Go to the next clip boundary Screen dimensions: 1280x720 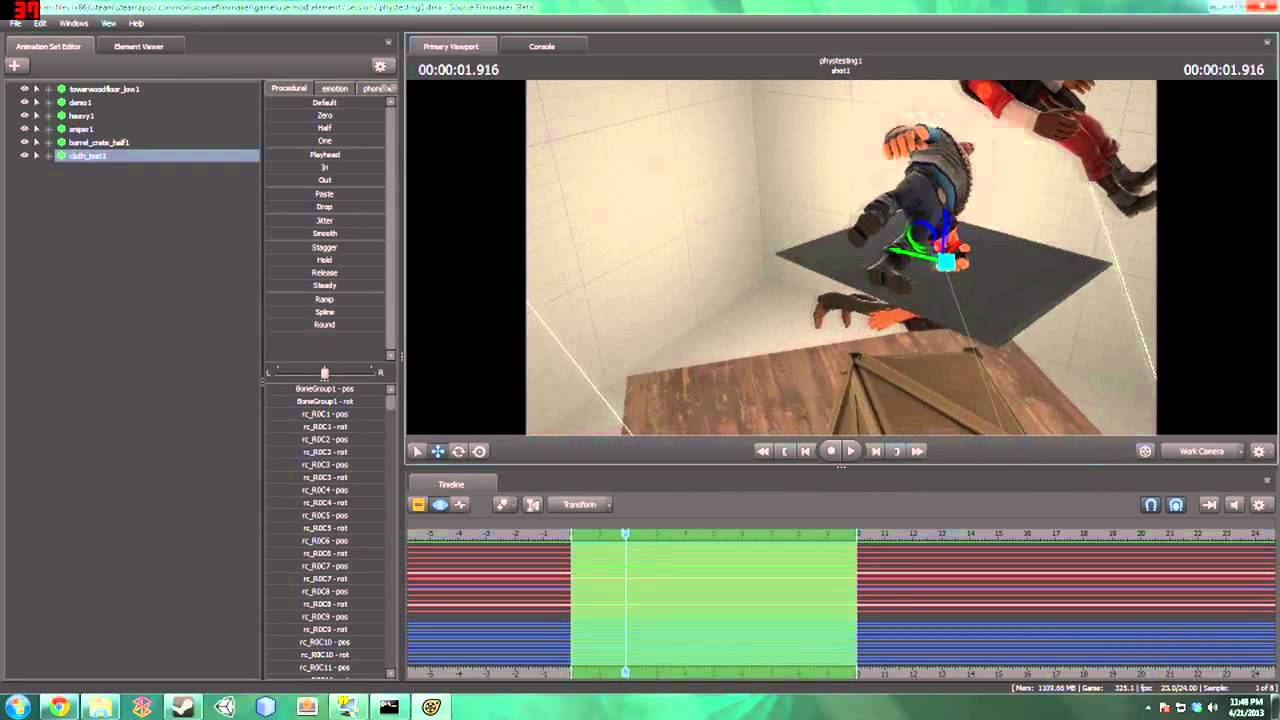pos(896,451)
